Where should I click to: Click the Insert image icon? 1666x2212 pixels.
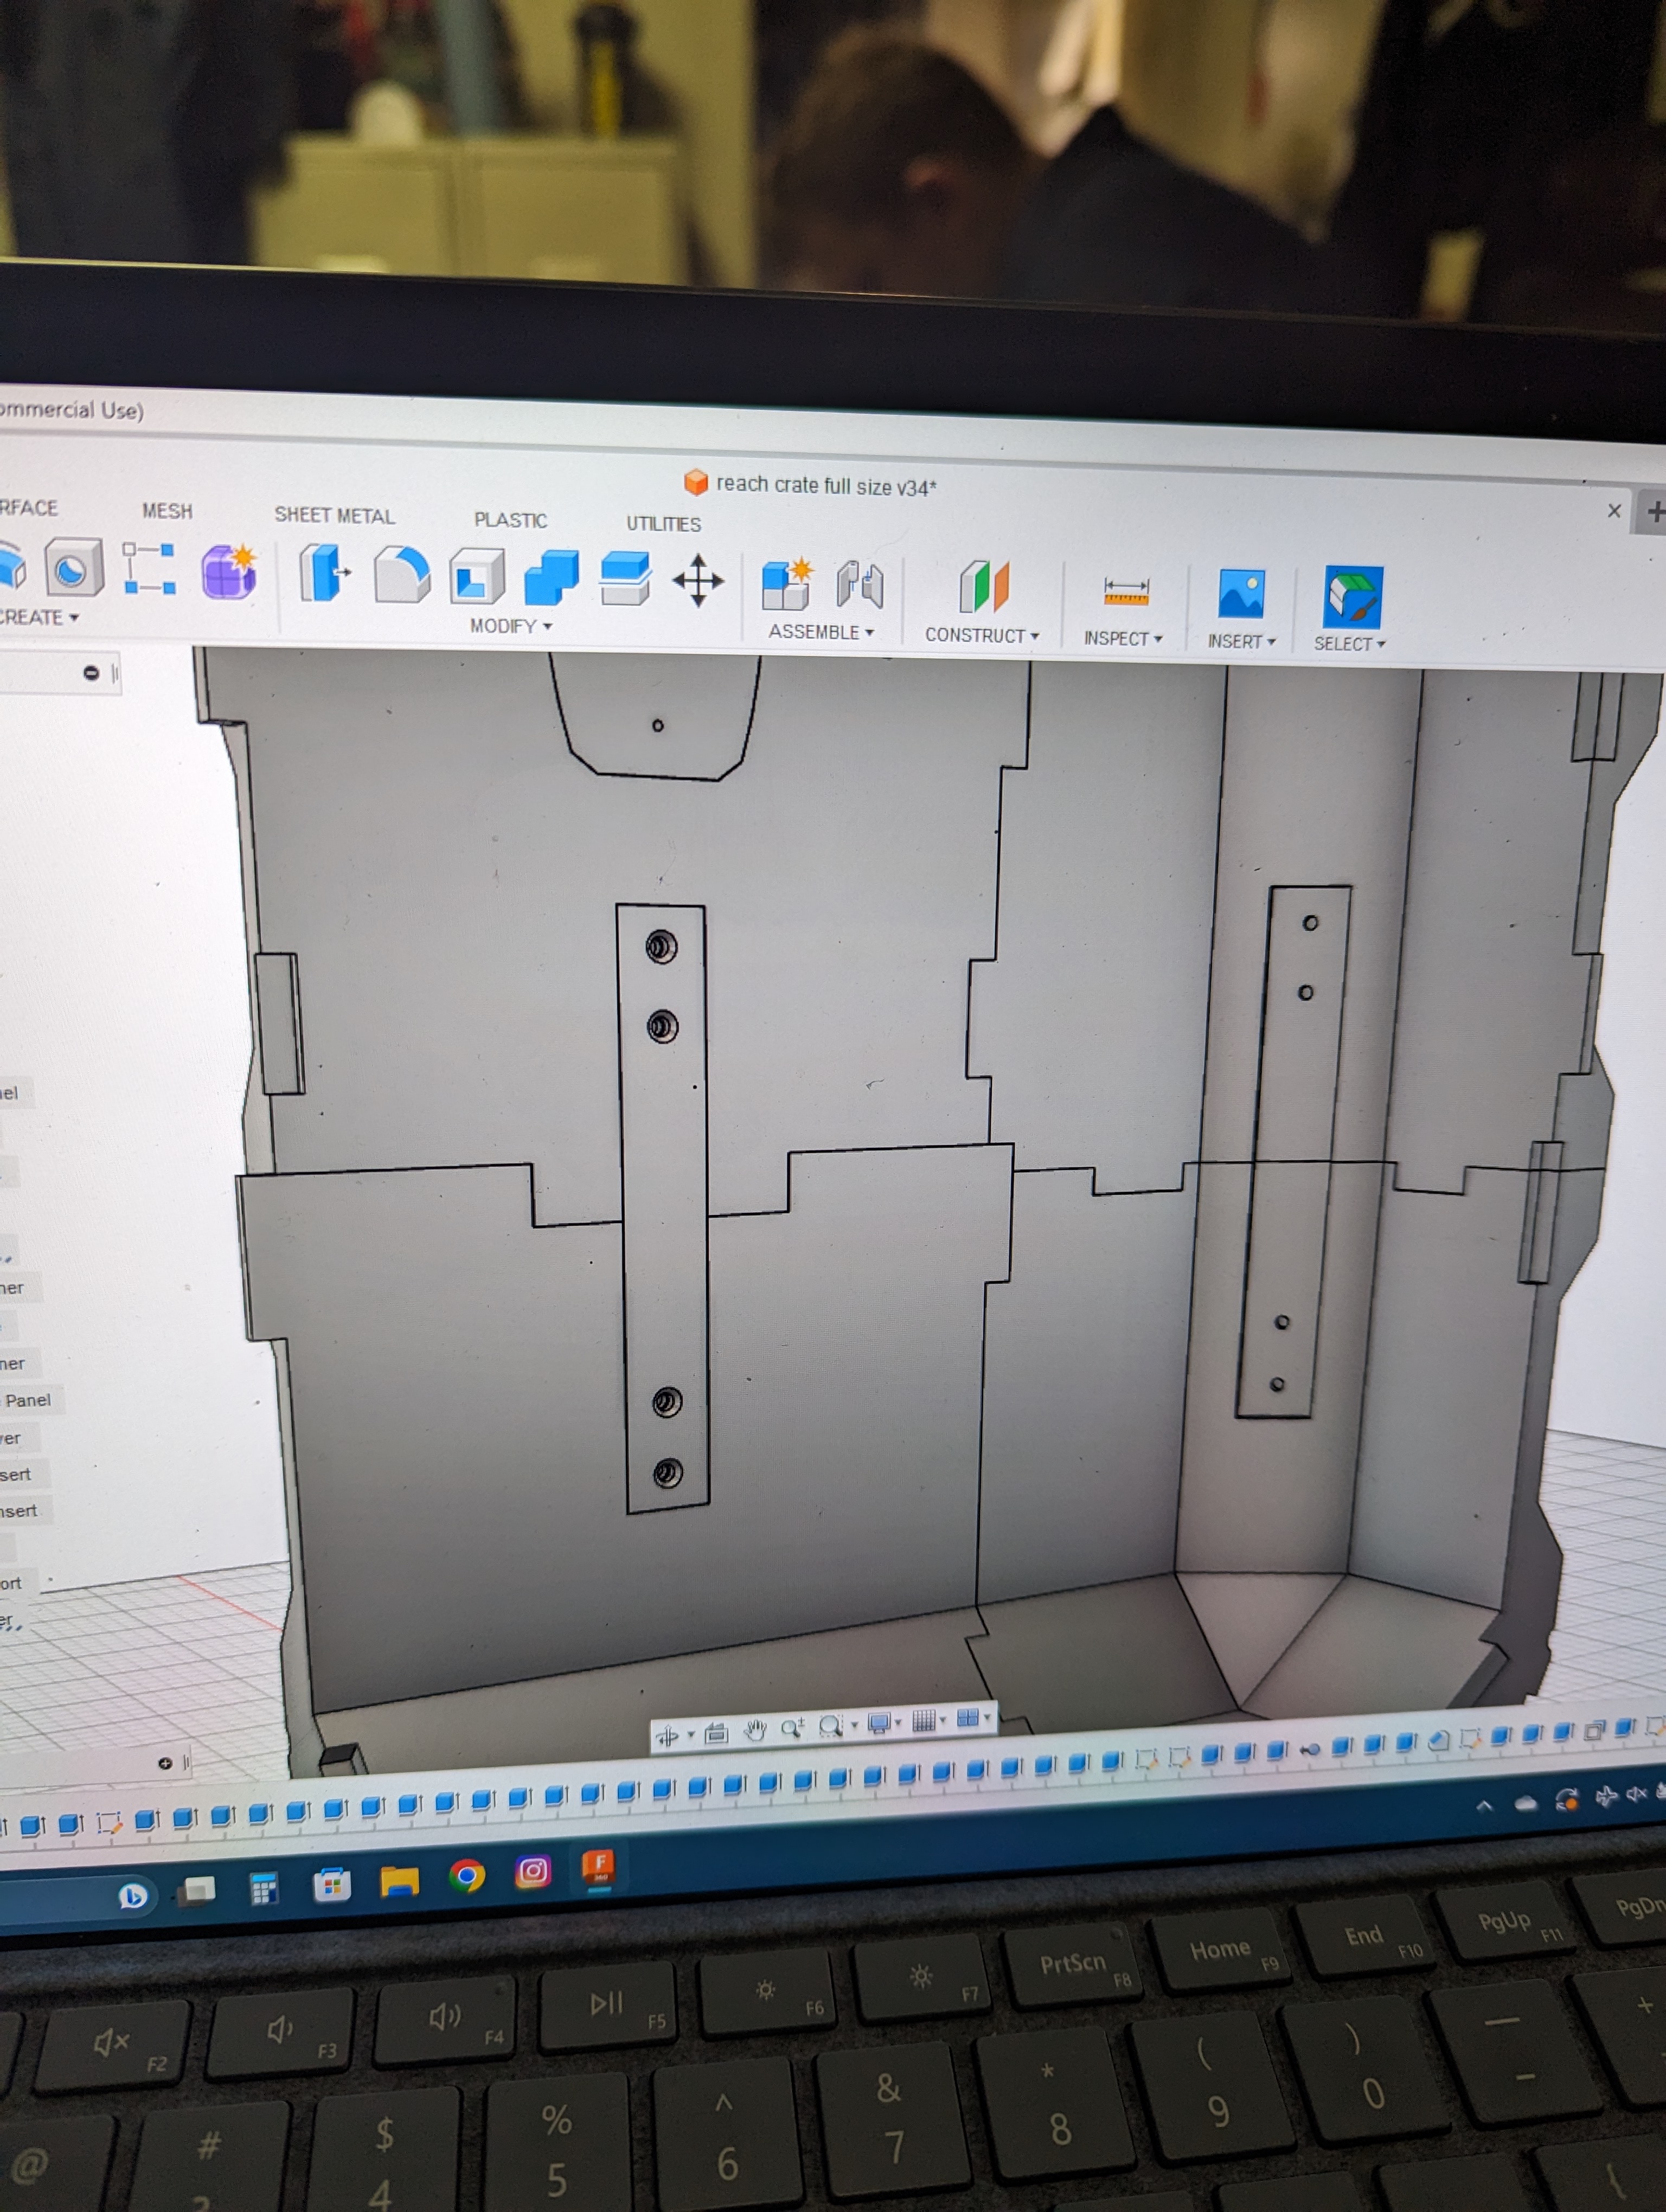click(x=1241, y=594)
